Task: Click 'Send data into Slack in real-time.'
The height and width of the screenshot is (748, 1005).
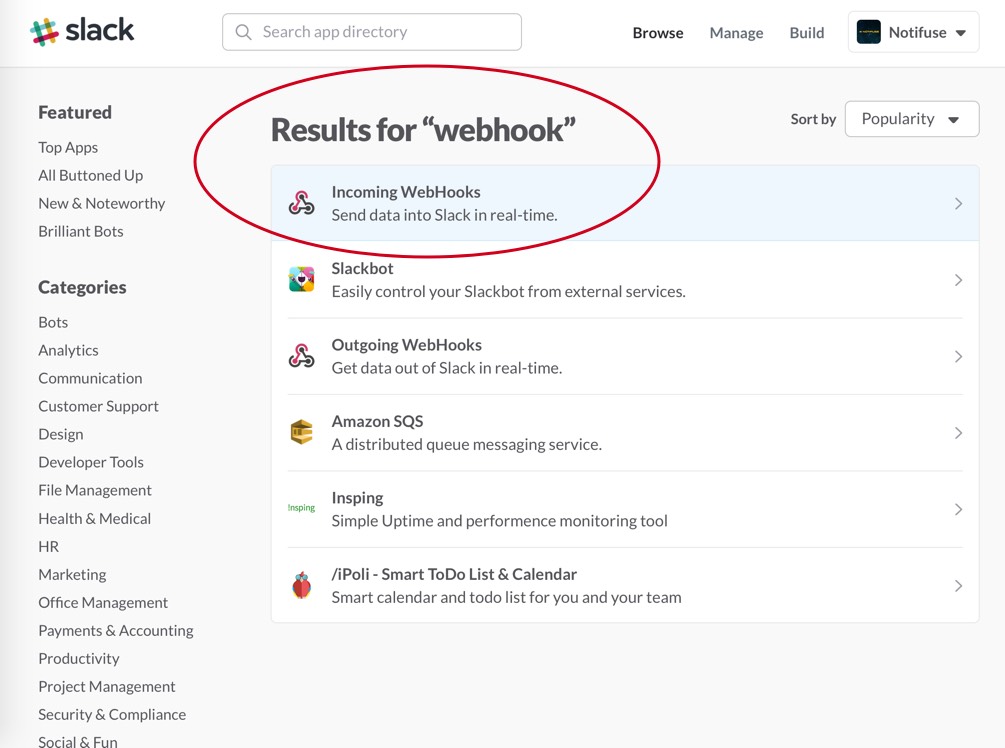Action: click(x=444, y=215)
